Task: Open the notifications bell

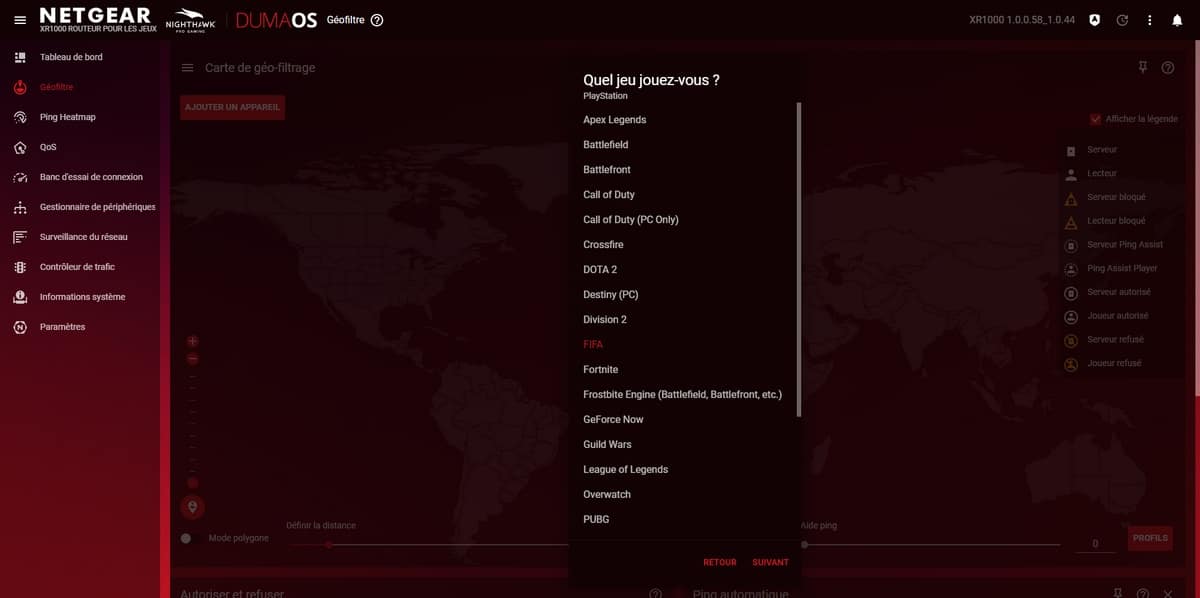Action: (1177, 20)
